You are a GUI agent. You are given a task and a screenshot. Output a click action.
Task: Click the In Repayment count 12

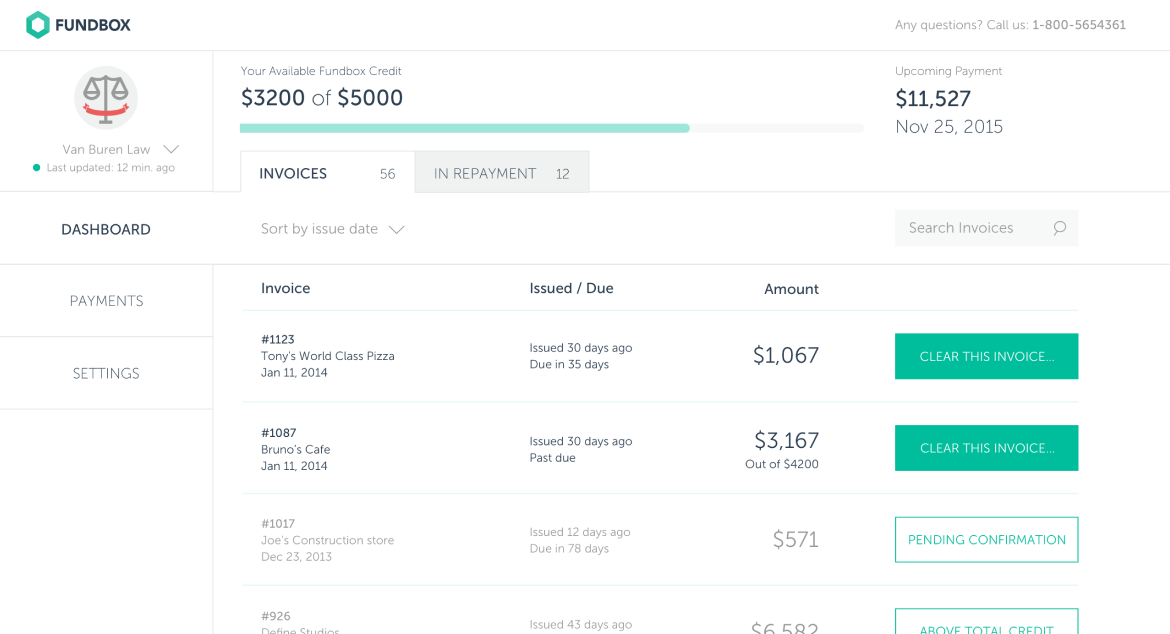pyautogui.click(x=563, y=174)
